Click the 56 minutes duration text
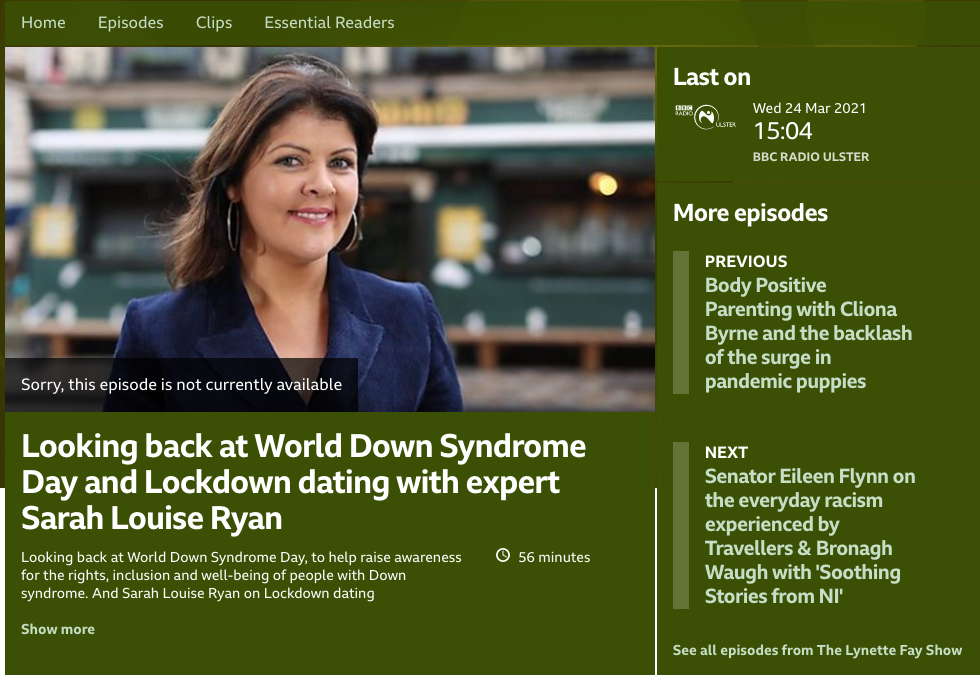The width and height of the screenshot is (980, 678). (x=554, y=557)
